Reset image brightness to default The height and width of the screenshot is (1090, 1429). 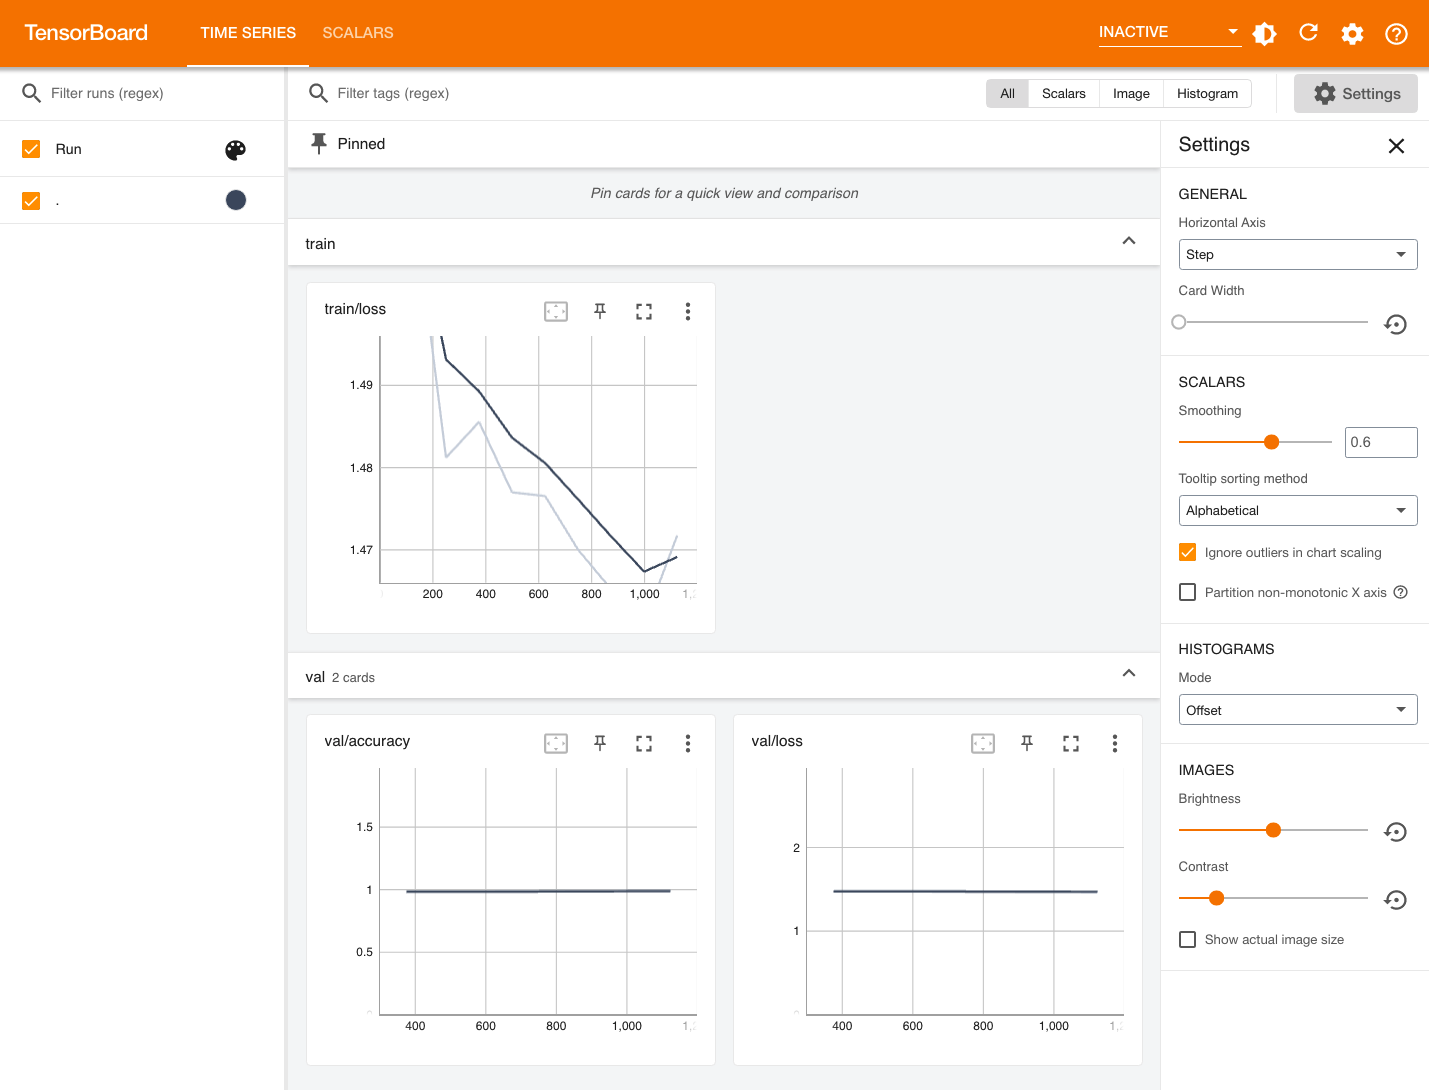1396,832
